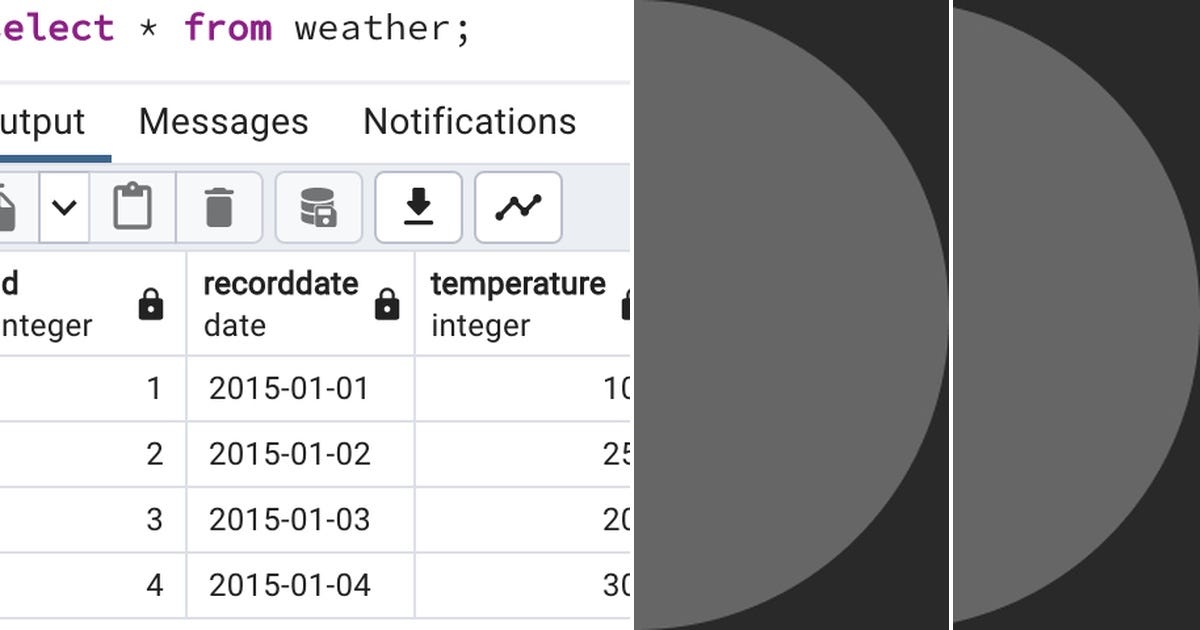The width and height of the screenshot is (1200, 630).
Task: Switch to the Messages tab
Action: [x=223, y=122]
